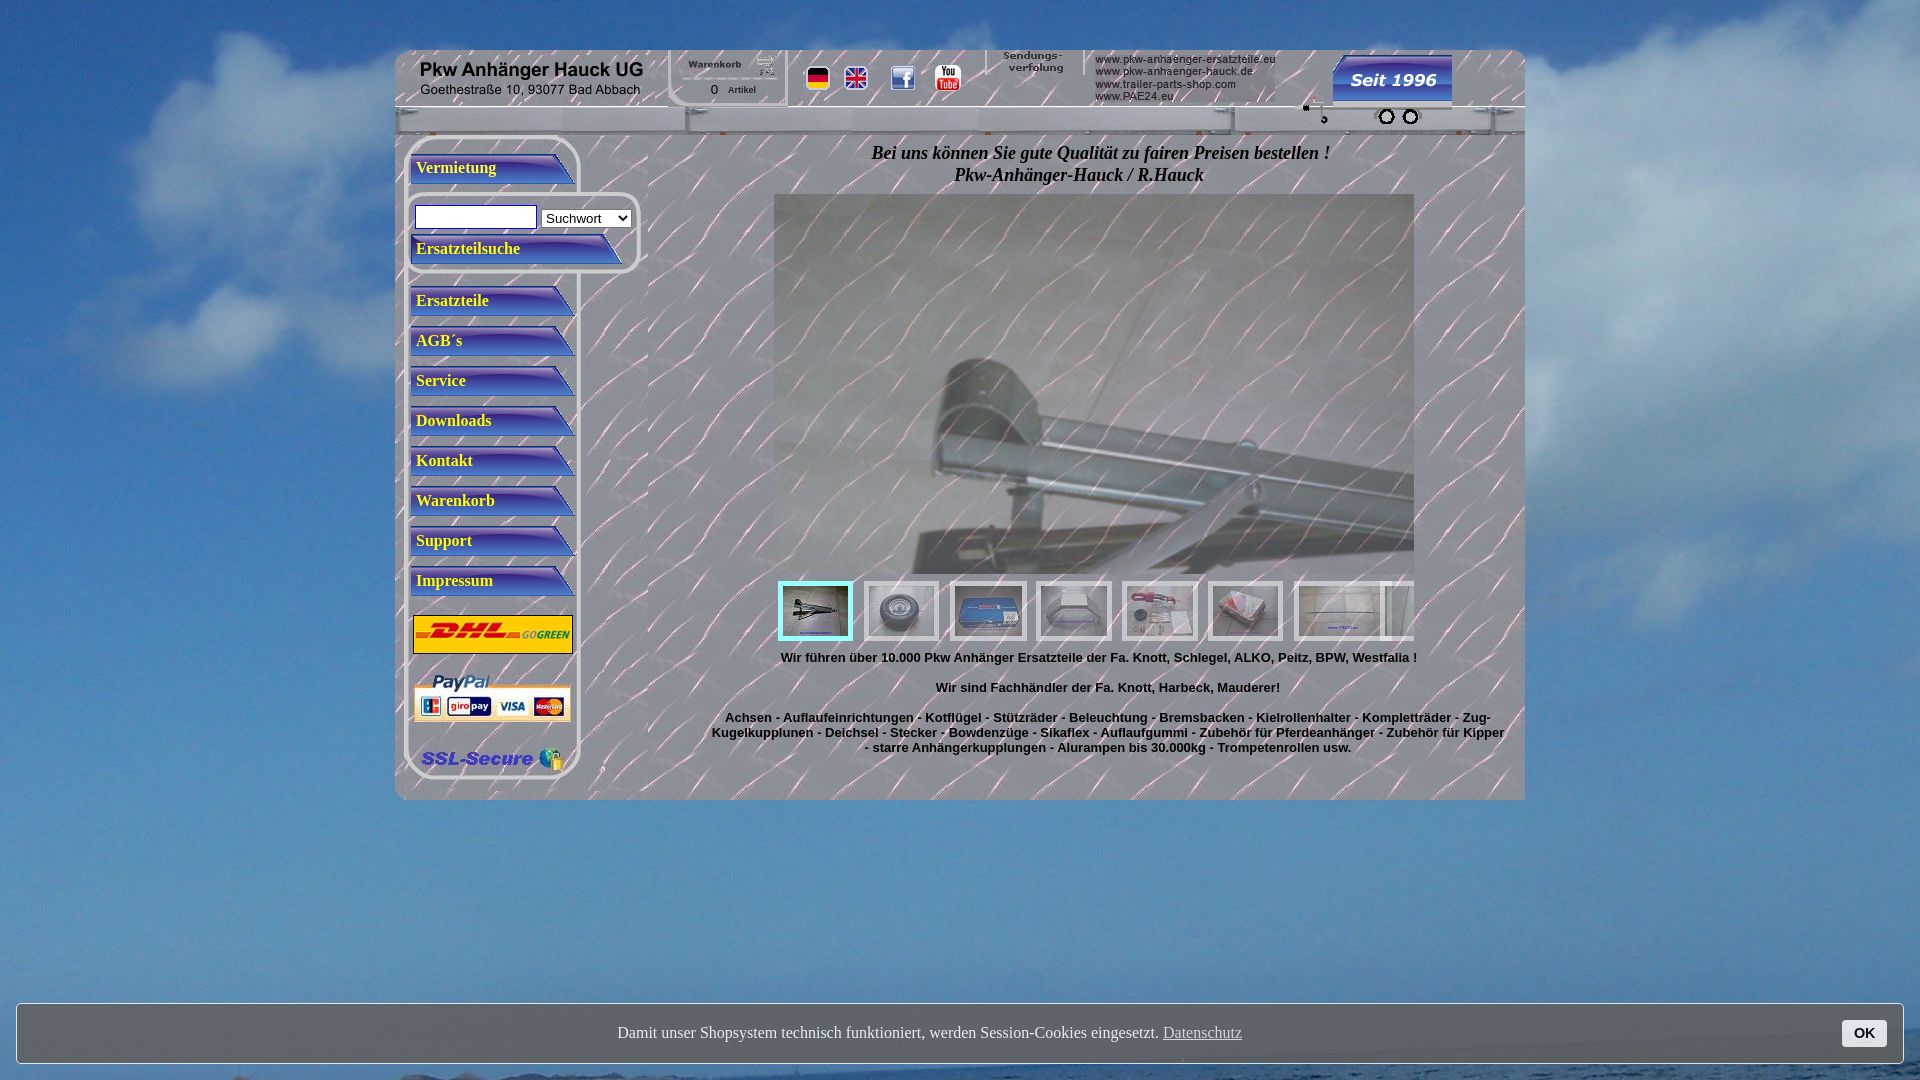This screenshot has height=1080, width=1920.
Task: Click the main slideshow image
Action: [1093, 384]
